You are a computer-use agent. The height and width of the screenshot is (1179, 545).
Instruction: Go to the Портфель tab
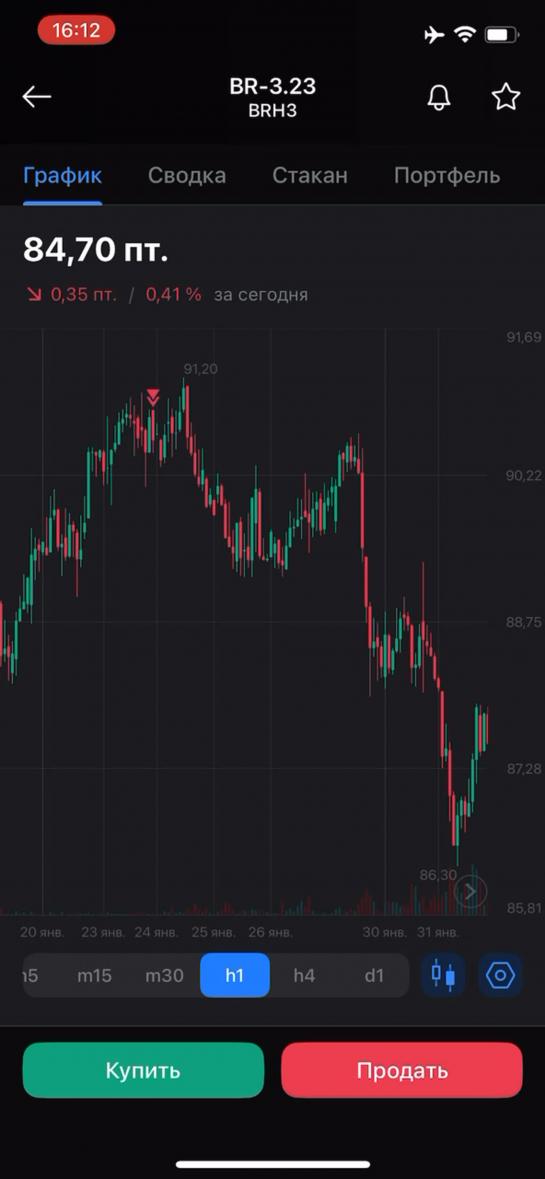coord(447,176)
